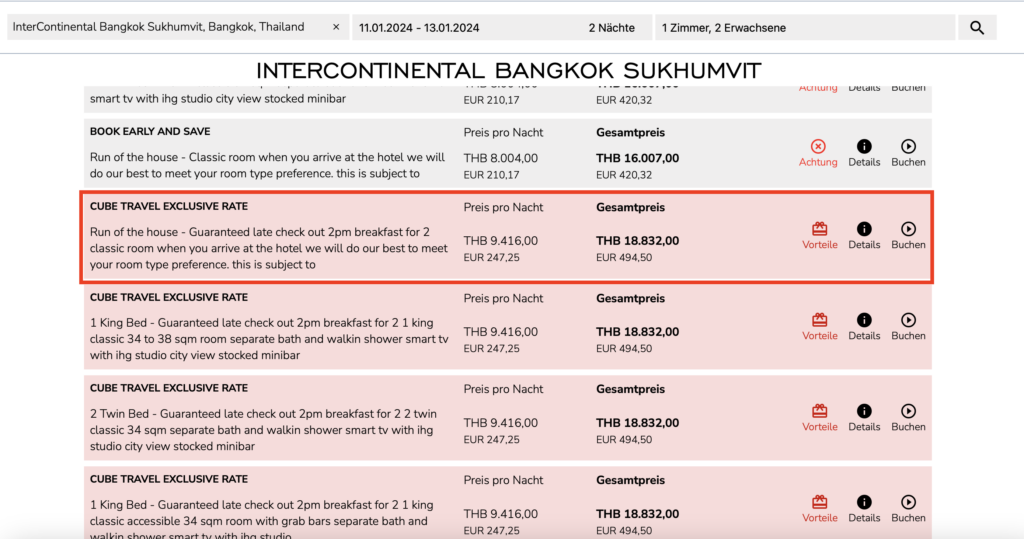Show Vorteile gift icon in highlighted row

pos(820,229)
